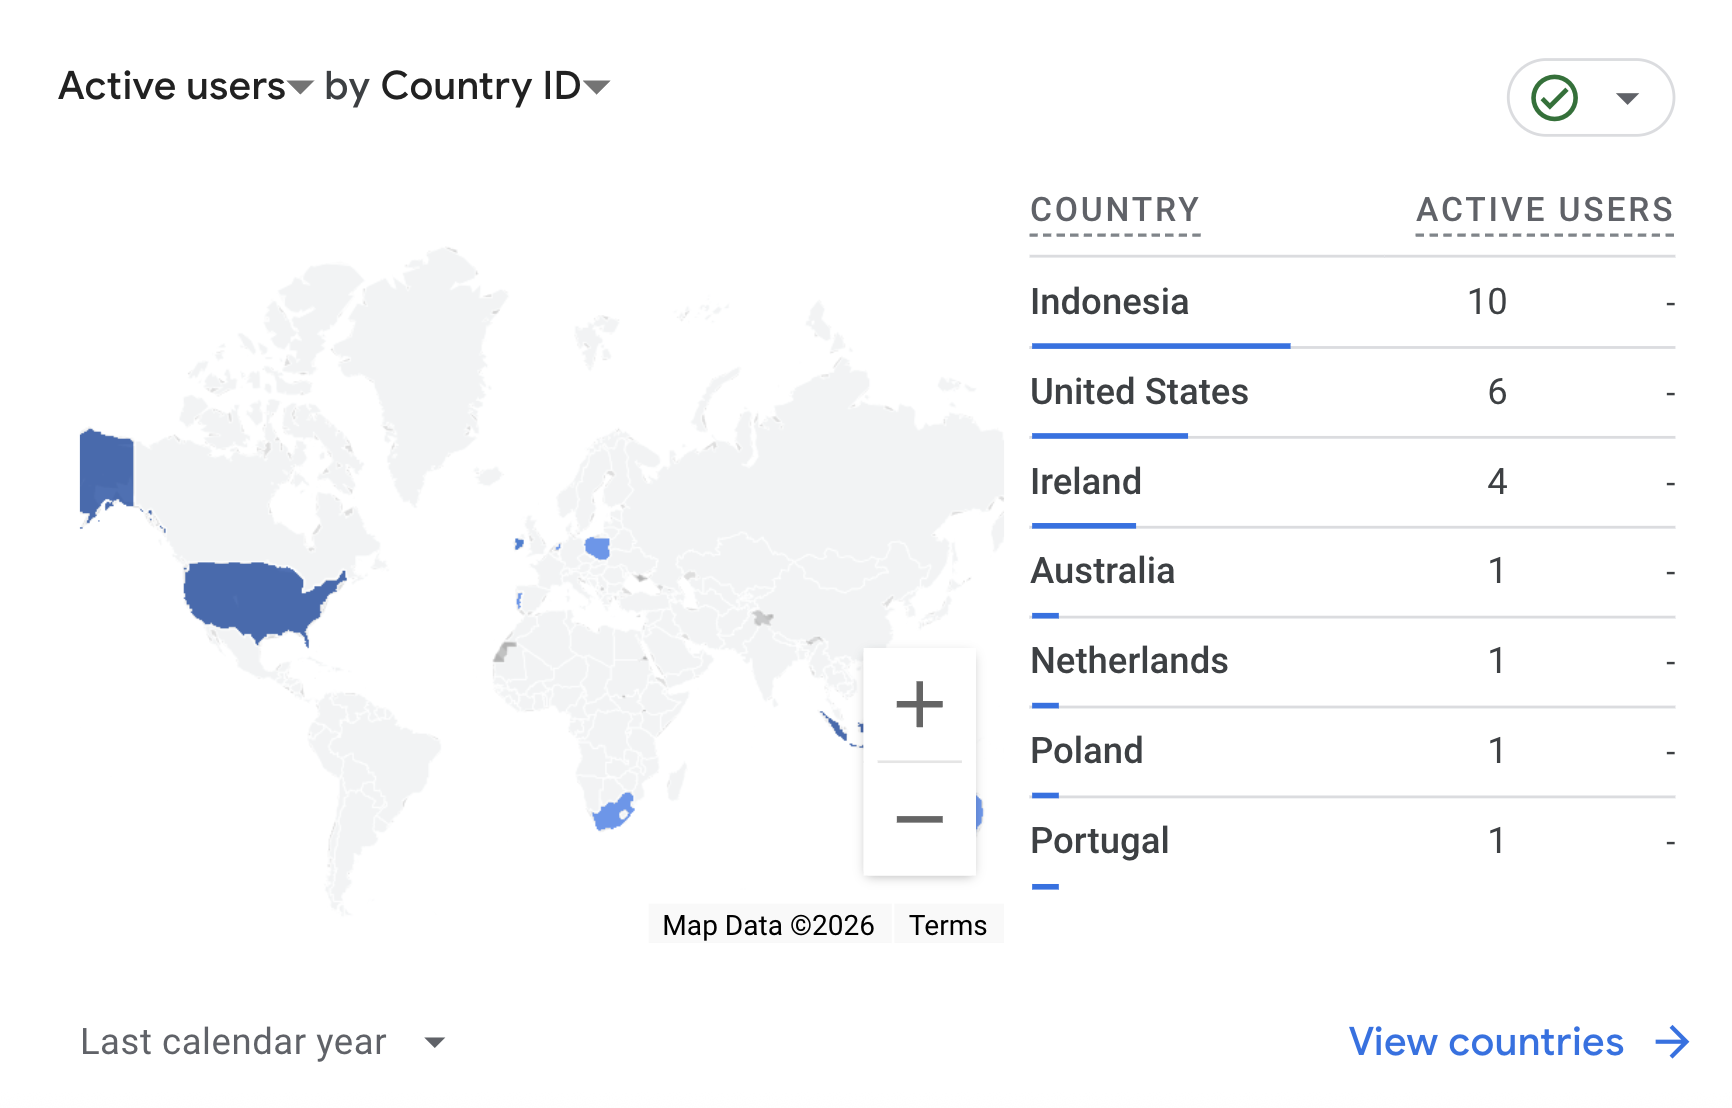Viewport: 1732px width, 1108px height.
Task: Click the zoom out icon on the map
Action: (x=920, y=818)
